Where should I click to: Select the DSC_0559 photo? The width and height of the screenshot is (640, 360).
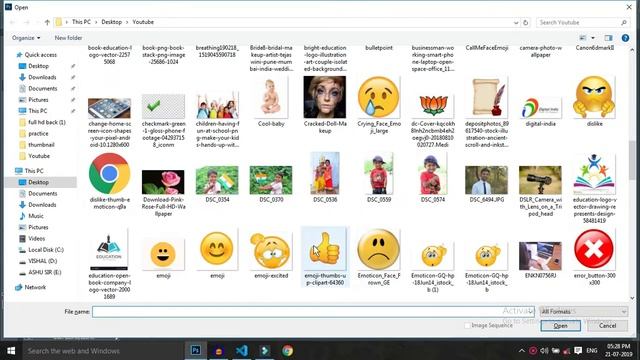[x=379, y=177]
